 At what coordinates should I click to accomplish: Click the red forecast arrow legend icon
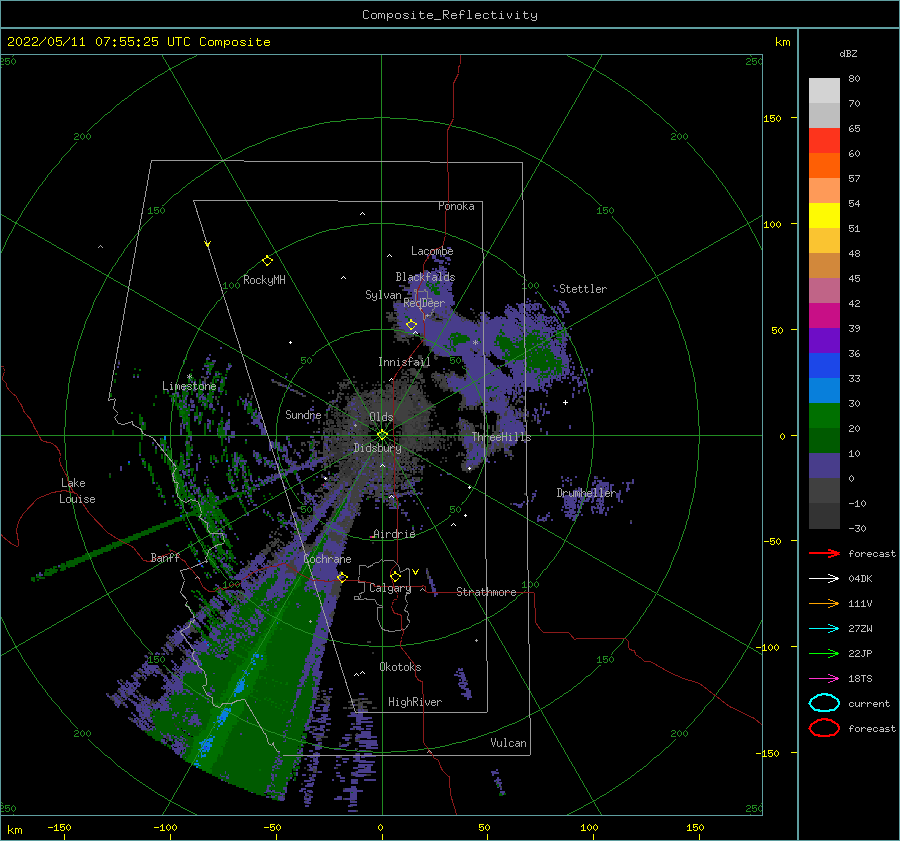click(x=824, y=553)
